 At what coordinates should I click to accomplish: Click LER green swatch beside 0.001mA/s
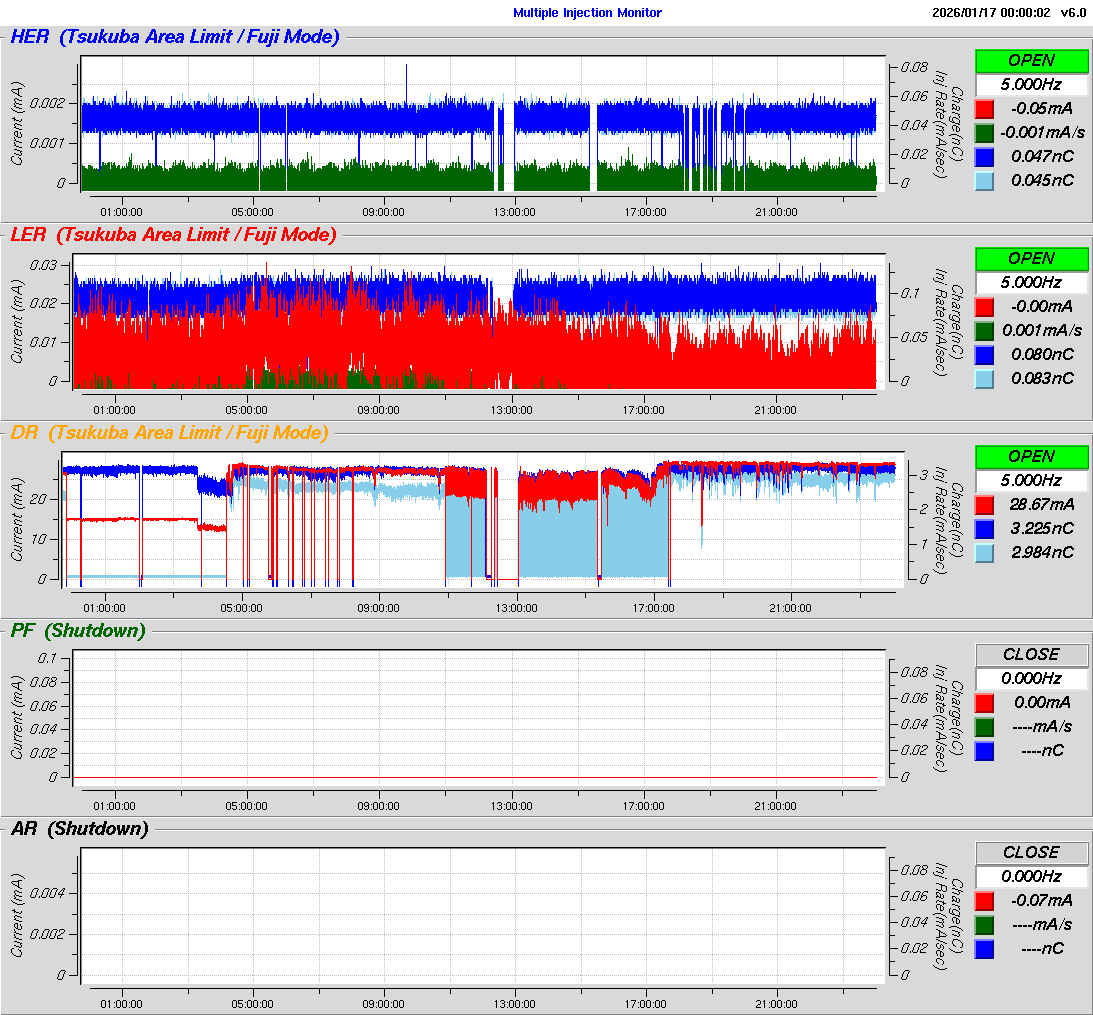984,331
